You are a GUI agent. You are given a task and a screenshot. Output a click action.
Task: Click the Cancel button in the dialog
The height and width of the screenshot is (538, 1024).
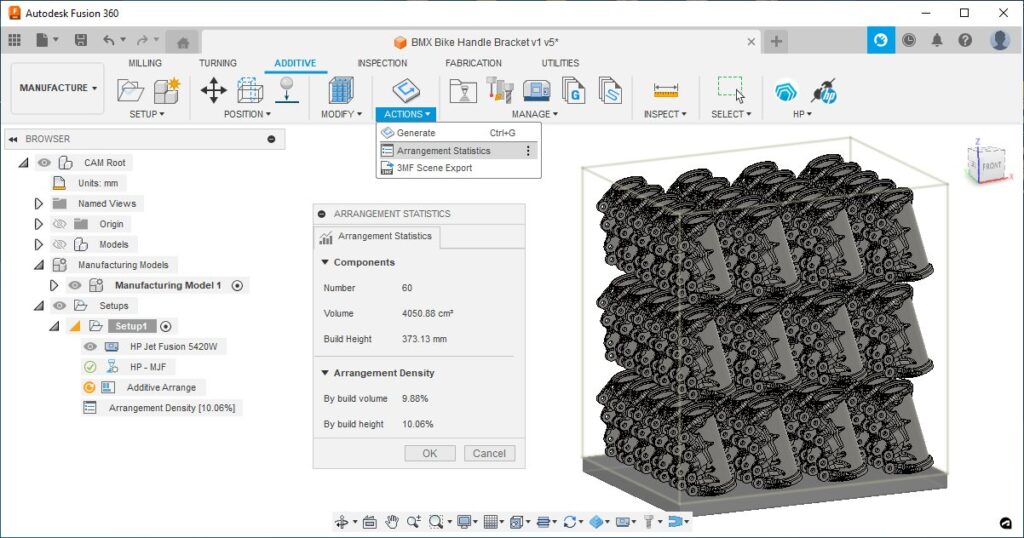coord(489,453)
